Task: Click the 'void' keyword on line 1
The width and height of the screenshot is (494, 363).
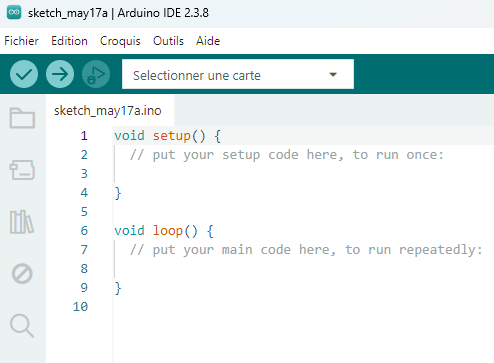Action: (x=130, y=136)
